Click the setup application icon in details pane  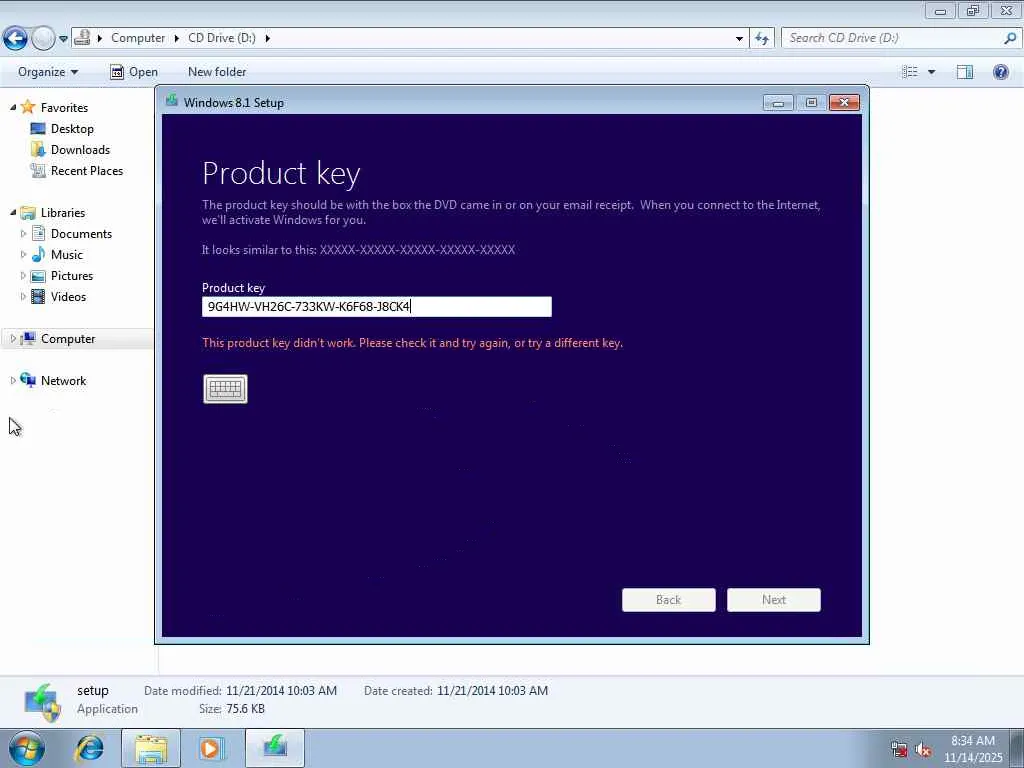click(43, 702)
